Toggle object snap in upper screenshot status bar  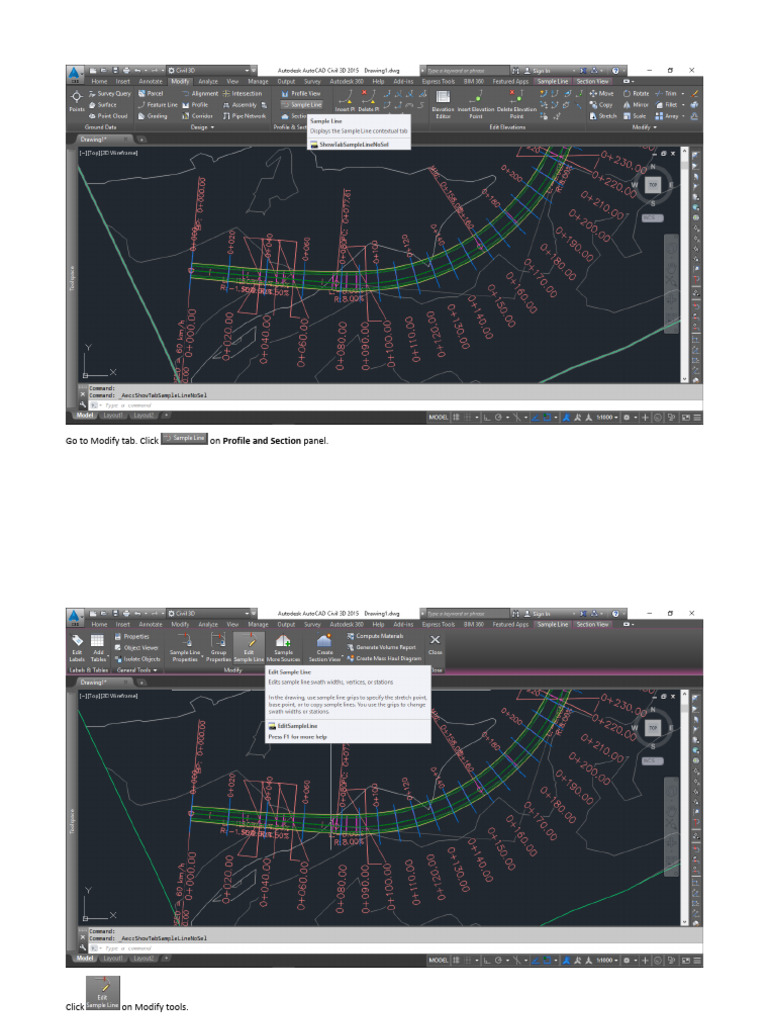point(547,417)
